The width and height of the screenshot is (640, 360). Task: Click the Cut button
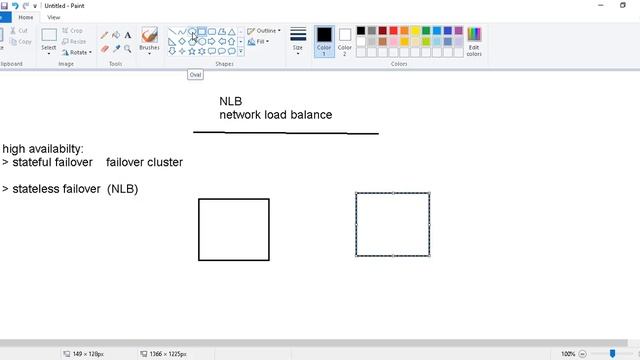19,31
